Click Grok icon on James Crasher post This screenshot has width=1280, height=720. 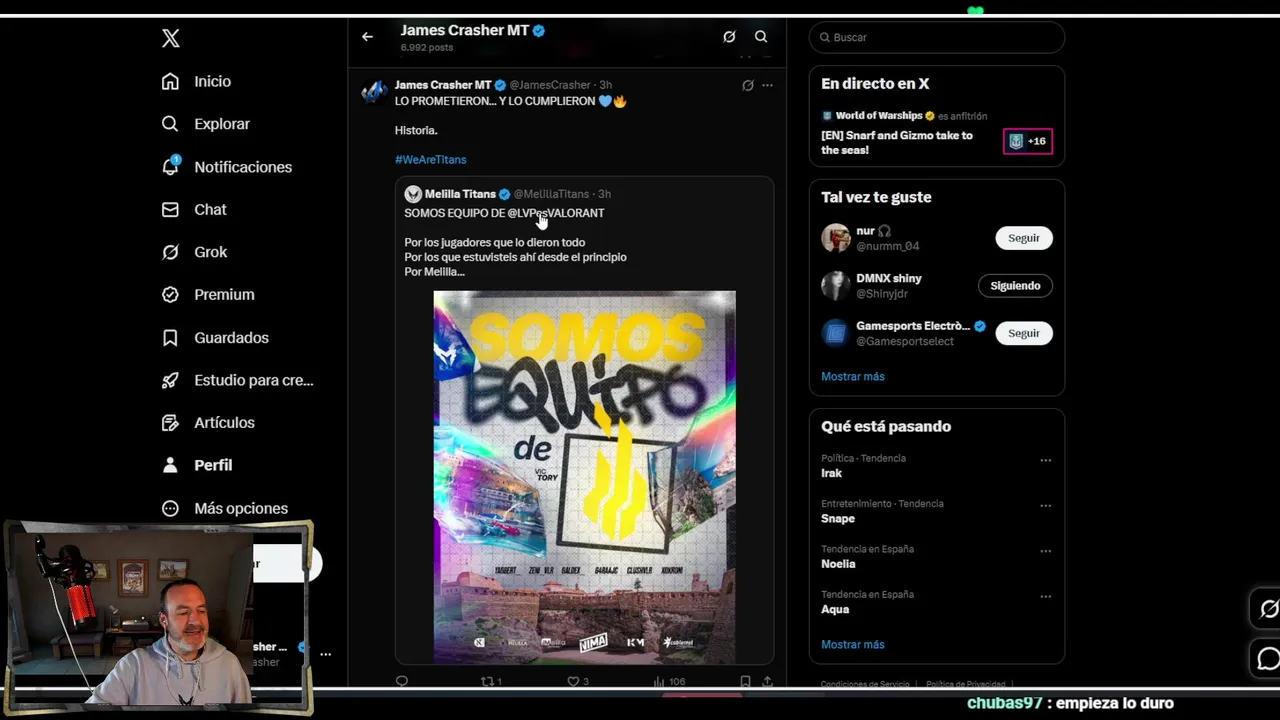click(747, 85)
